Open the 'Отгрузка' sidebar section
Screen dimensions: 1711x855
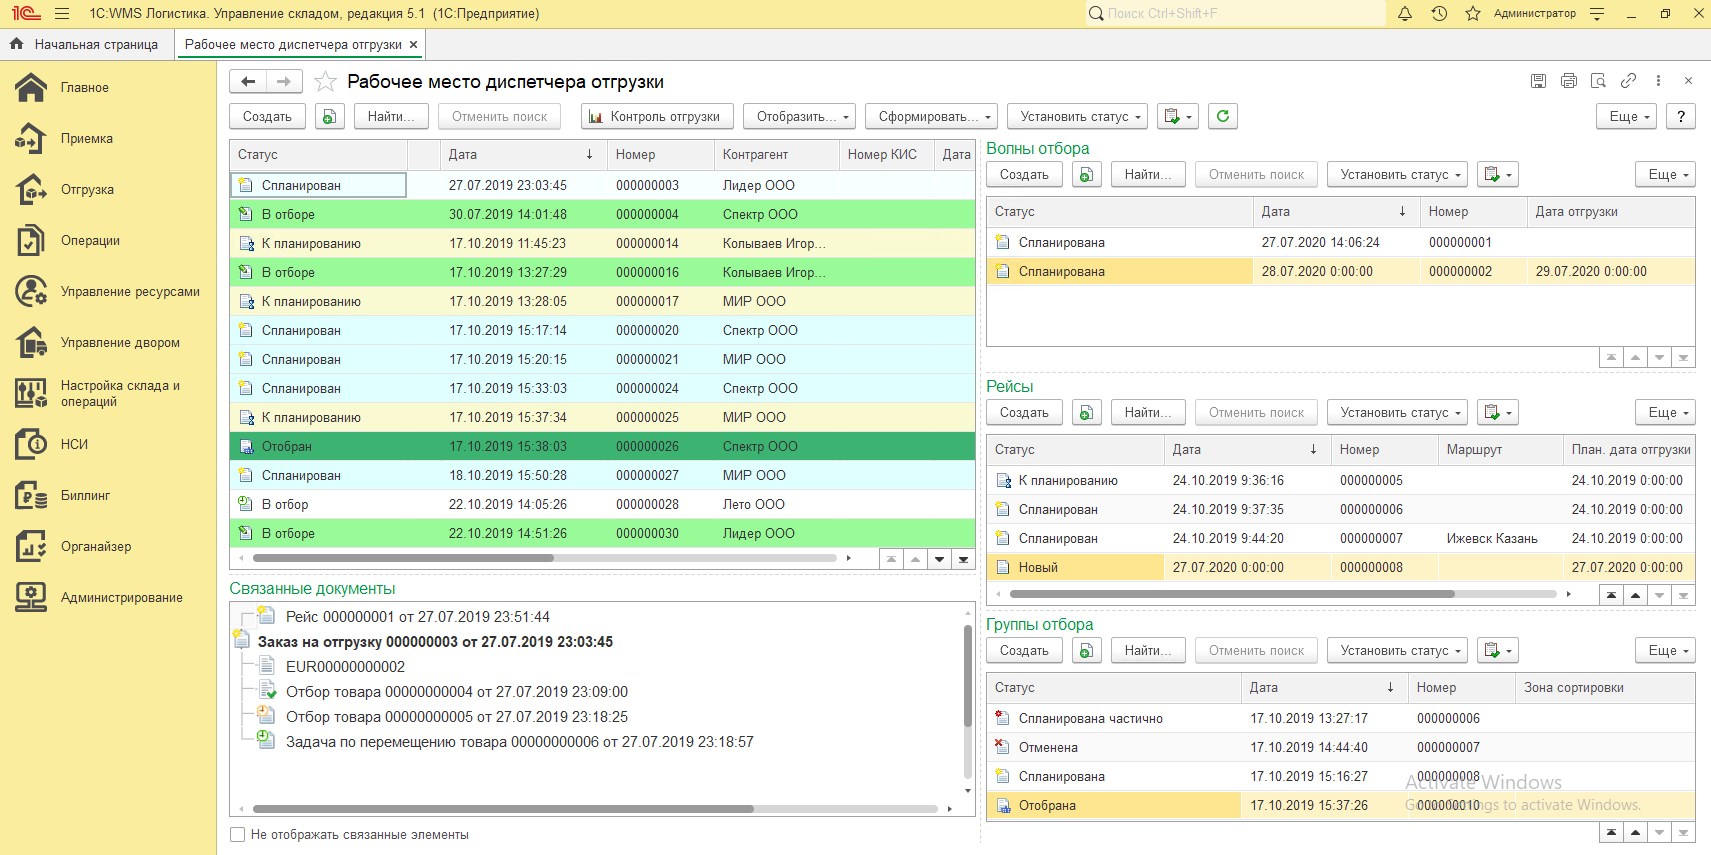click(87, 189)
